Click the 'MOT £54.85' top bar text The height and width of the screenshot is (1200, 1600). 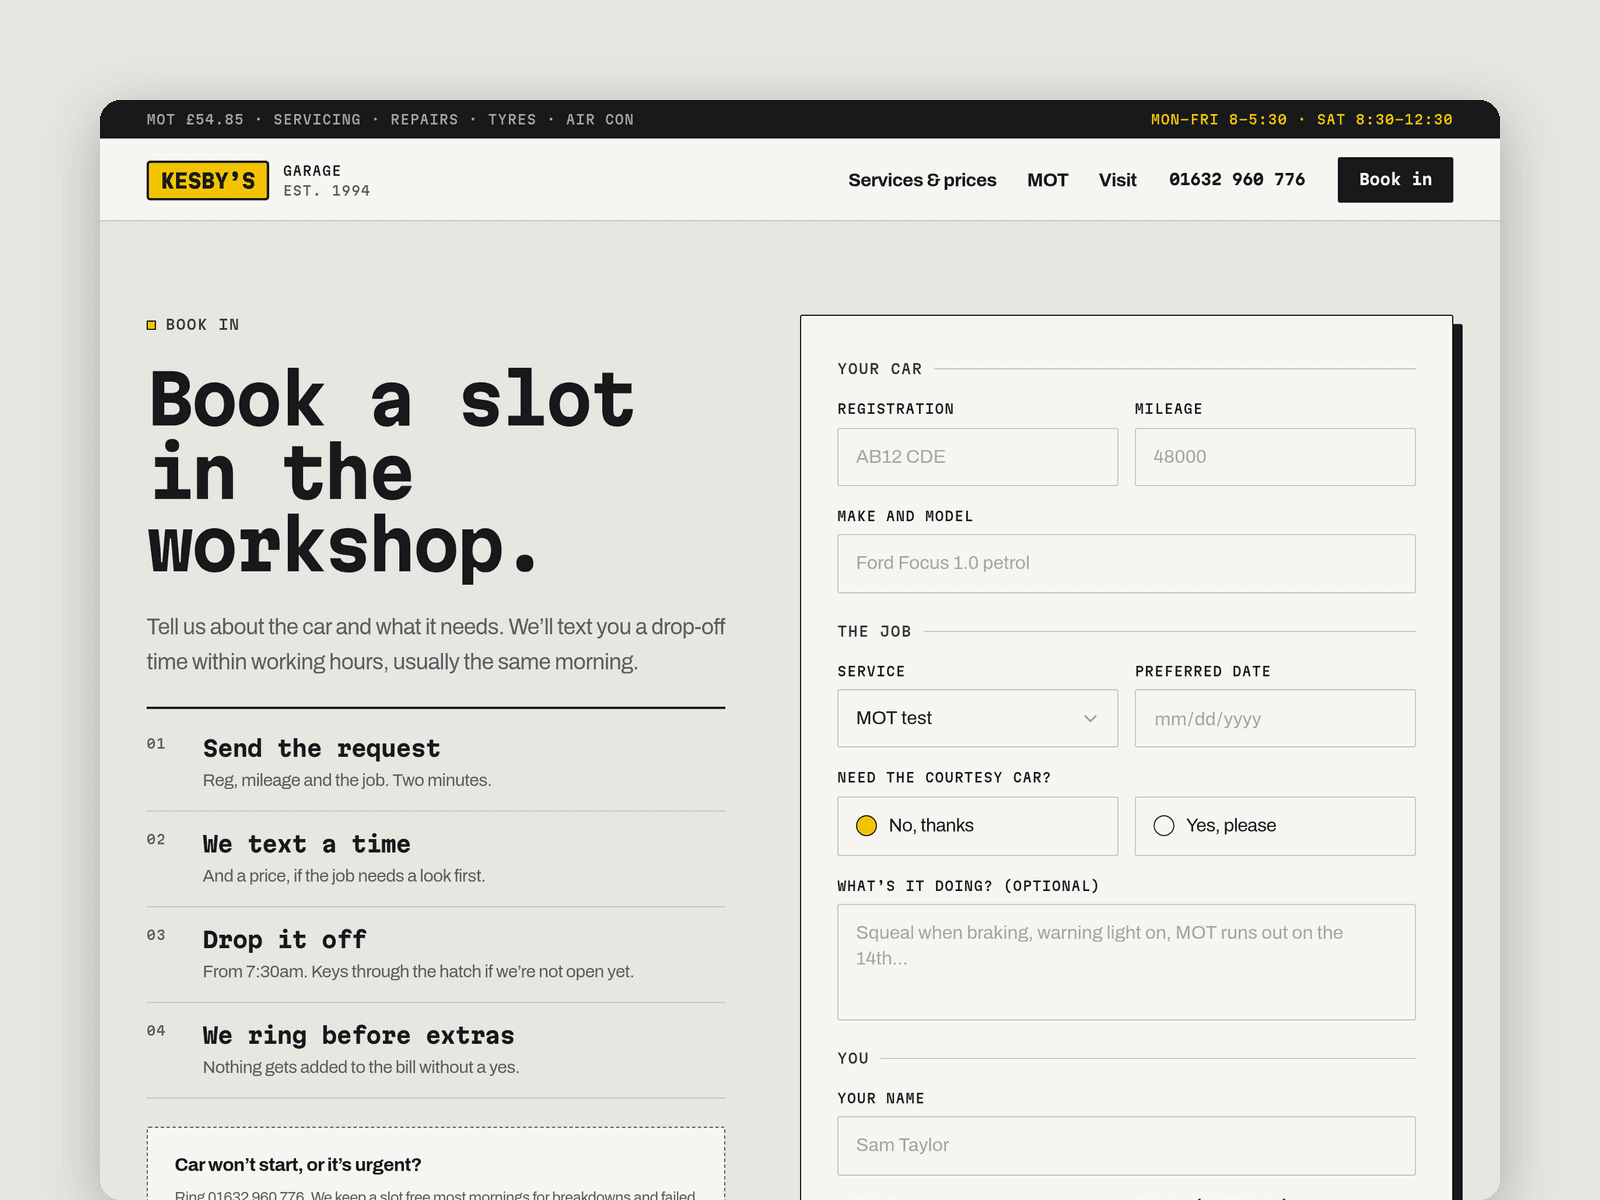[x=195, y=120]
